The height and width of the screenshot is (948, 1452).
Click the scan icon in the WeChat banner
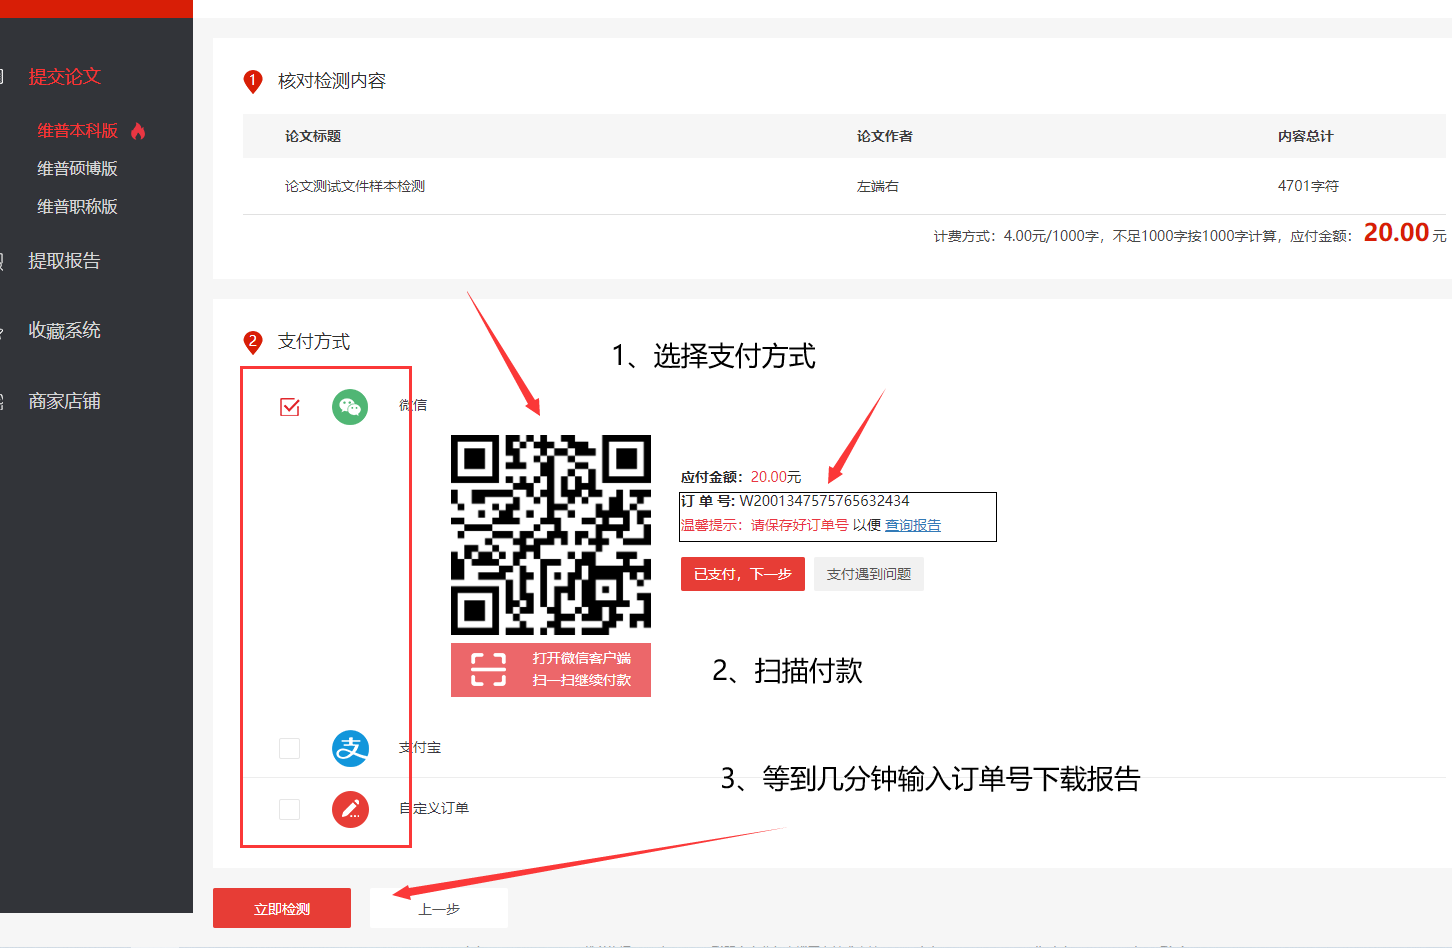tap(489, 669)
